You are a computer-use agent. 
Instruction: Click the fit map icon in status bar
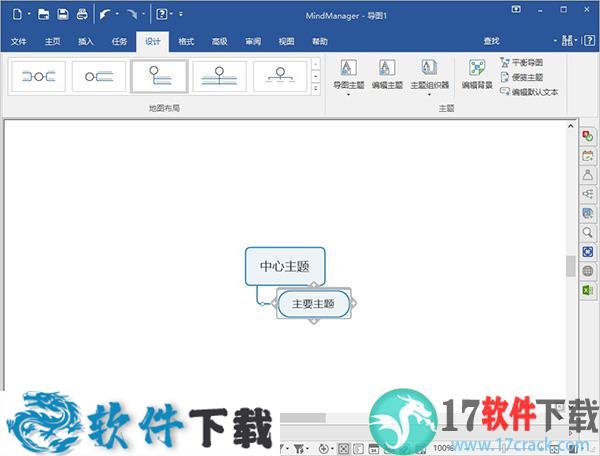[x=344, y=449]
